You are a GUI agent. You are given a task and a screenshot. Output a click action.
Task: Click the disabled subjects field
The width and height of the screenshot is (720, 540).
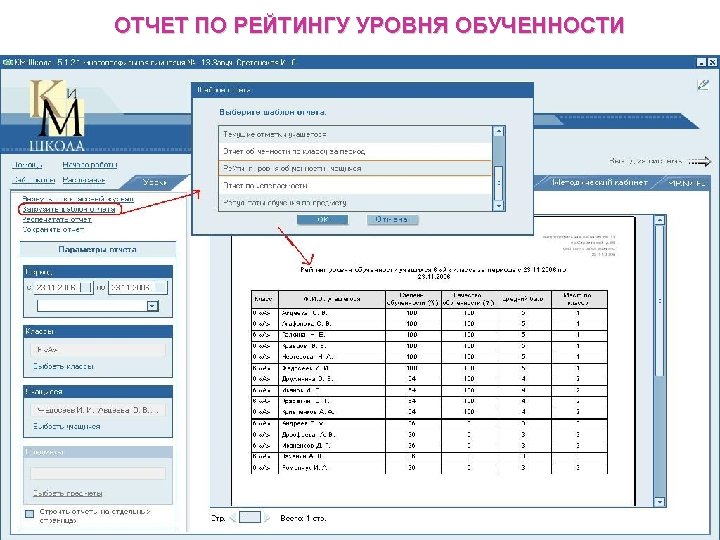98,474
